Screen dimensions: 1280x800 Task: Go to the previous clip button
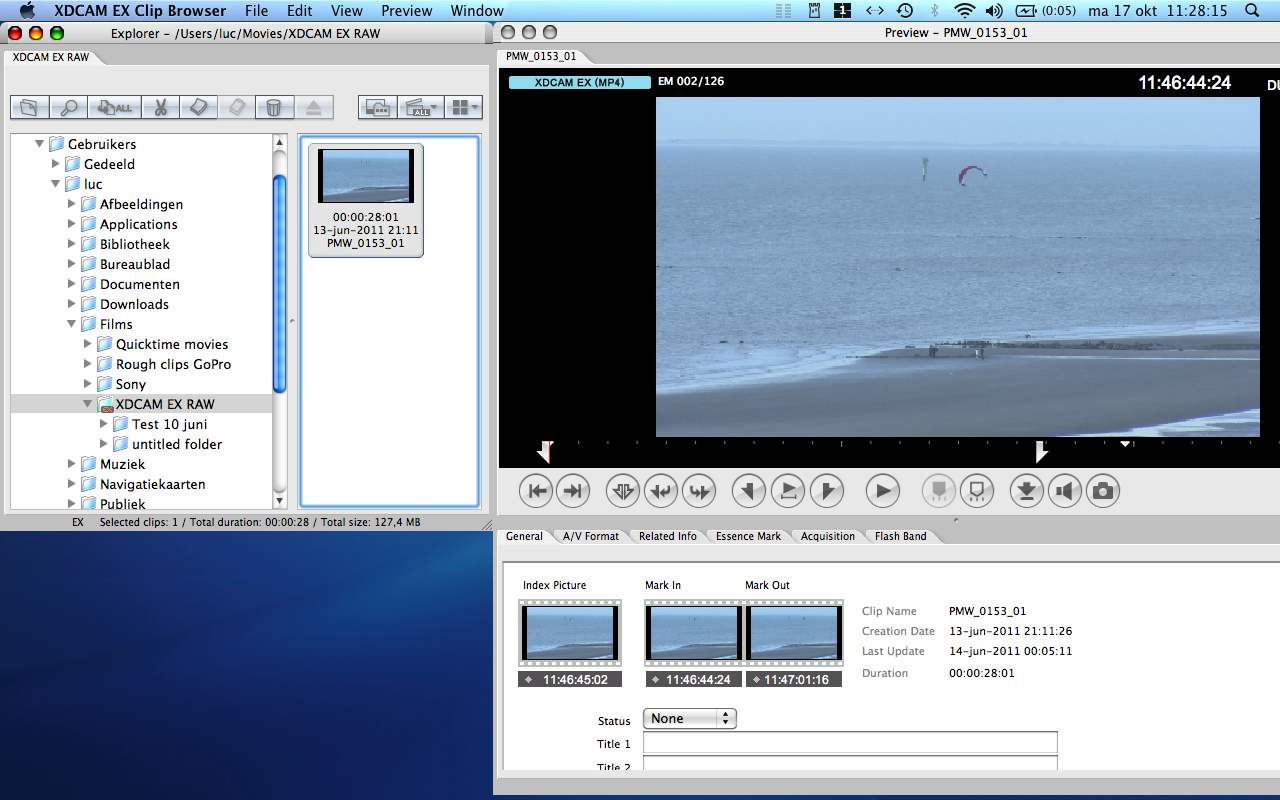point(661,491)
